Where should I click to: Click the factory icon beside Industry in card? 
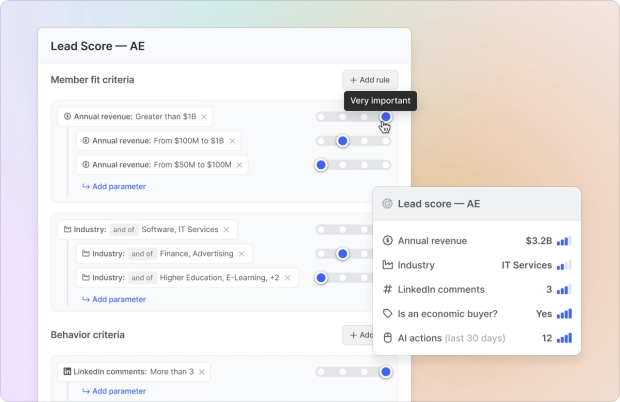coord(388,265)
